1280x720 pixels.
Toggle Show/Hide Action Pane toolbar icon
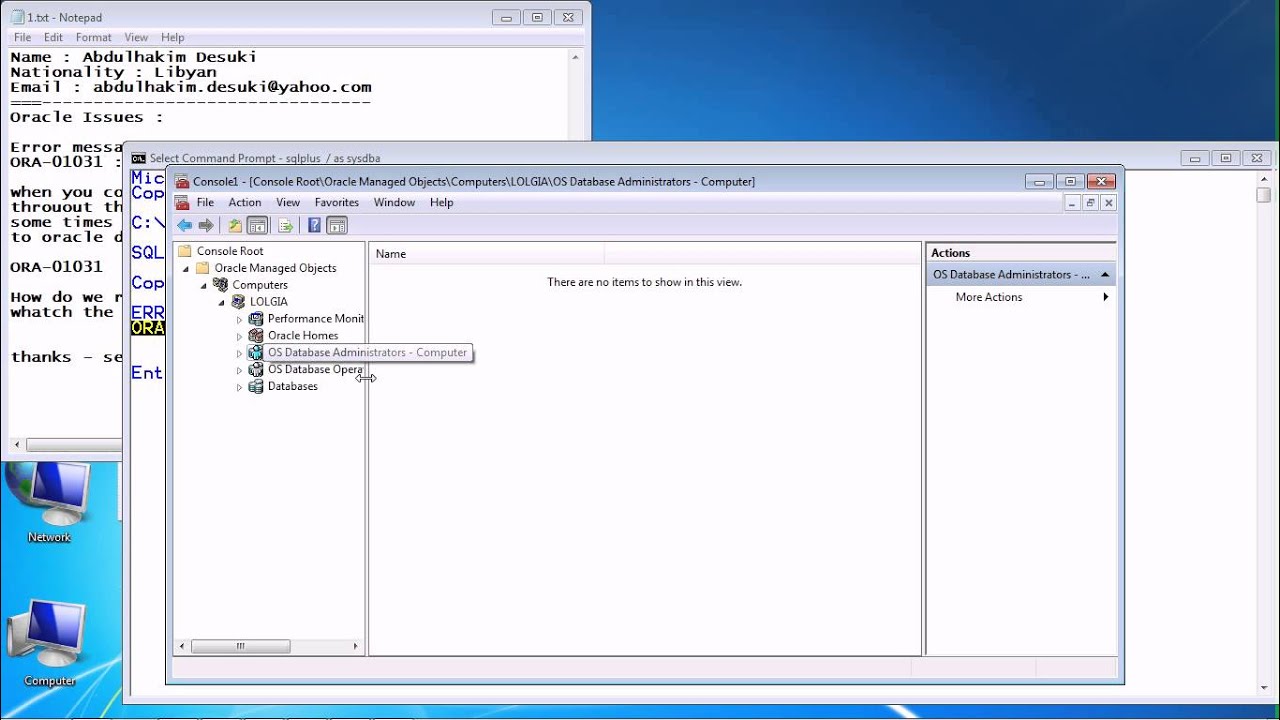coord(337,226)
